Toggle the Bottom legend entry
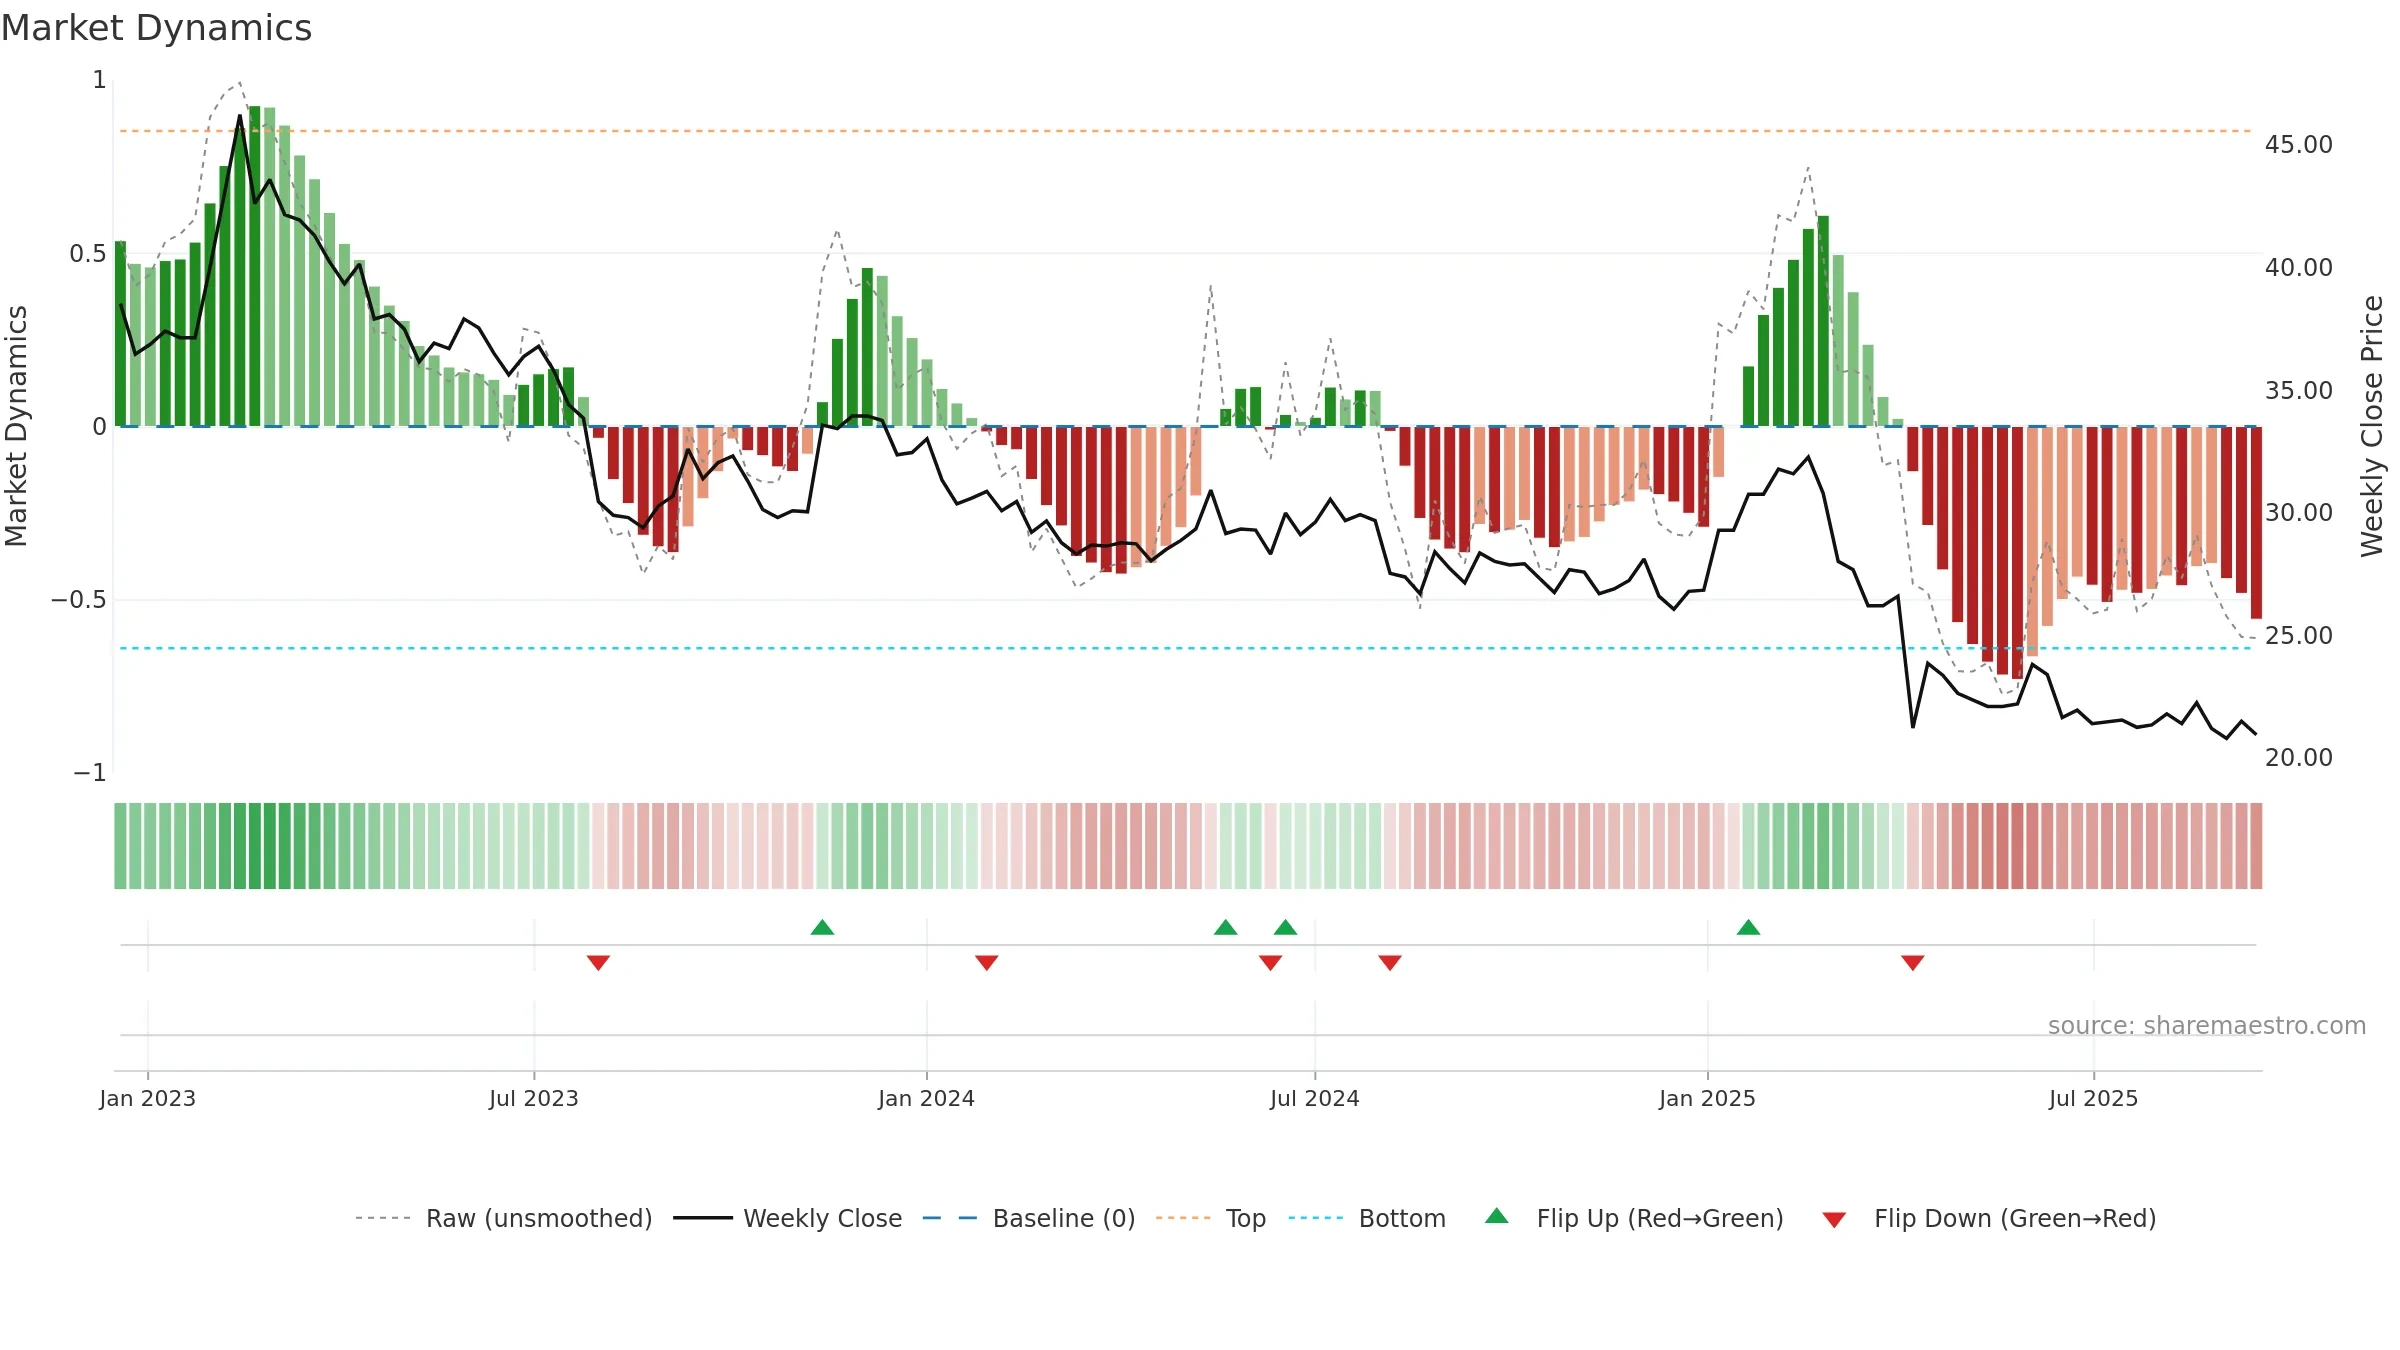The width and height of the screenshot is (2400, 1350). pos(1367,1218)
